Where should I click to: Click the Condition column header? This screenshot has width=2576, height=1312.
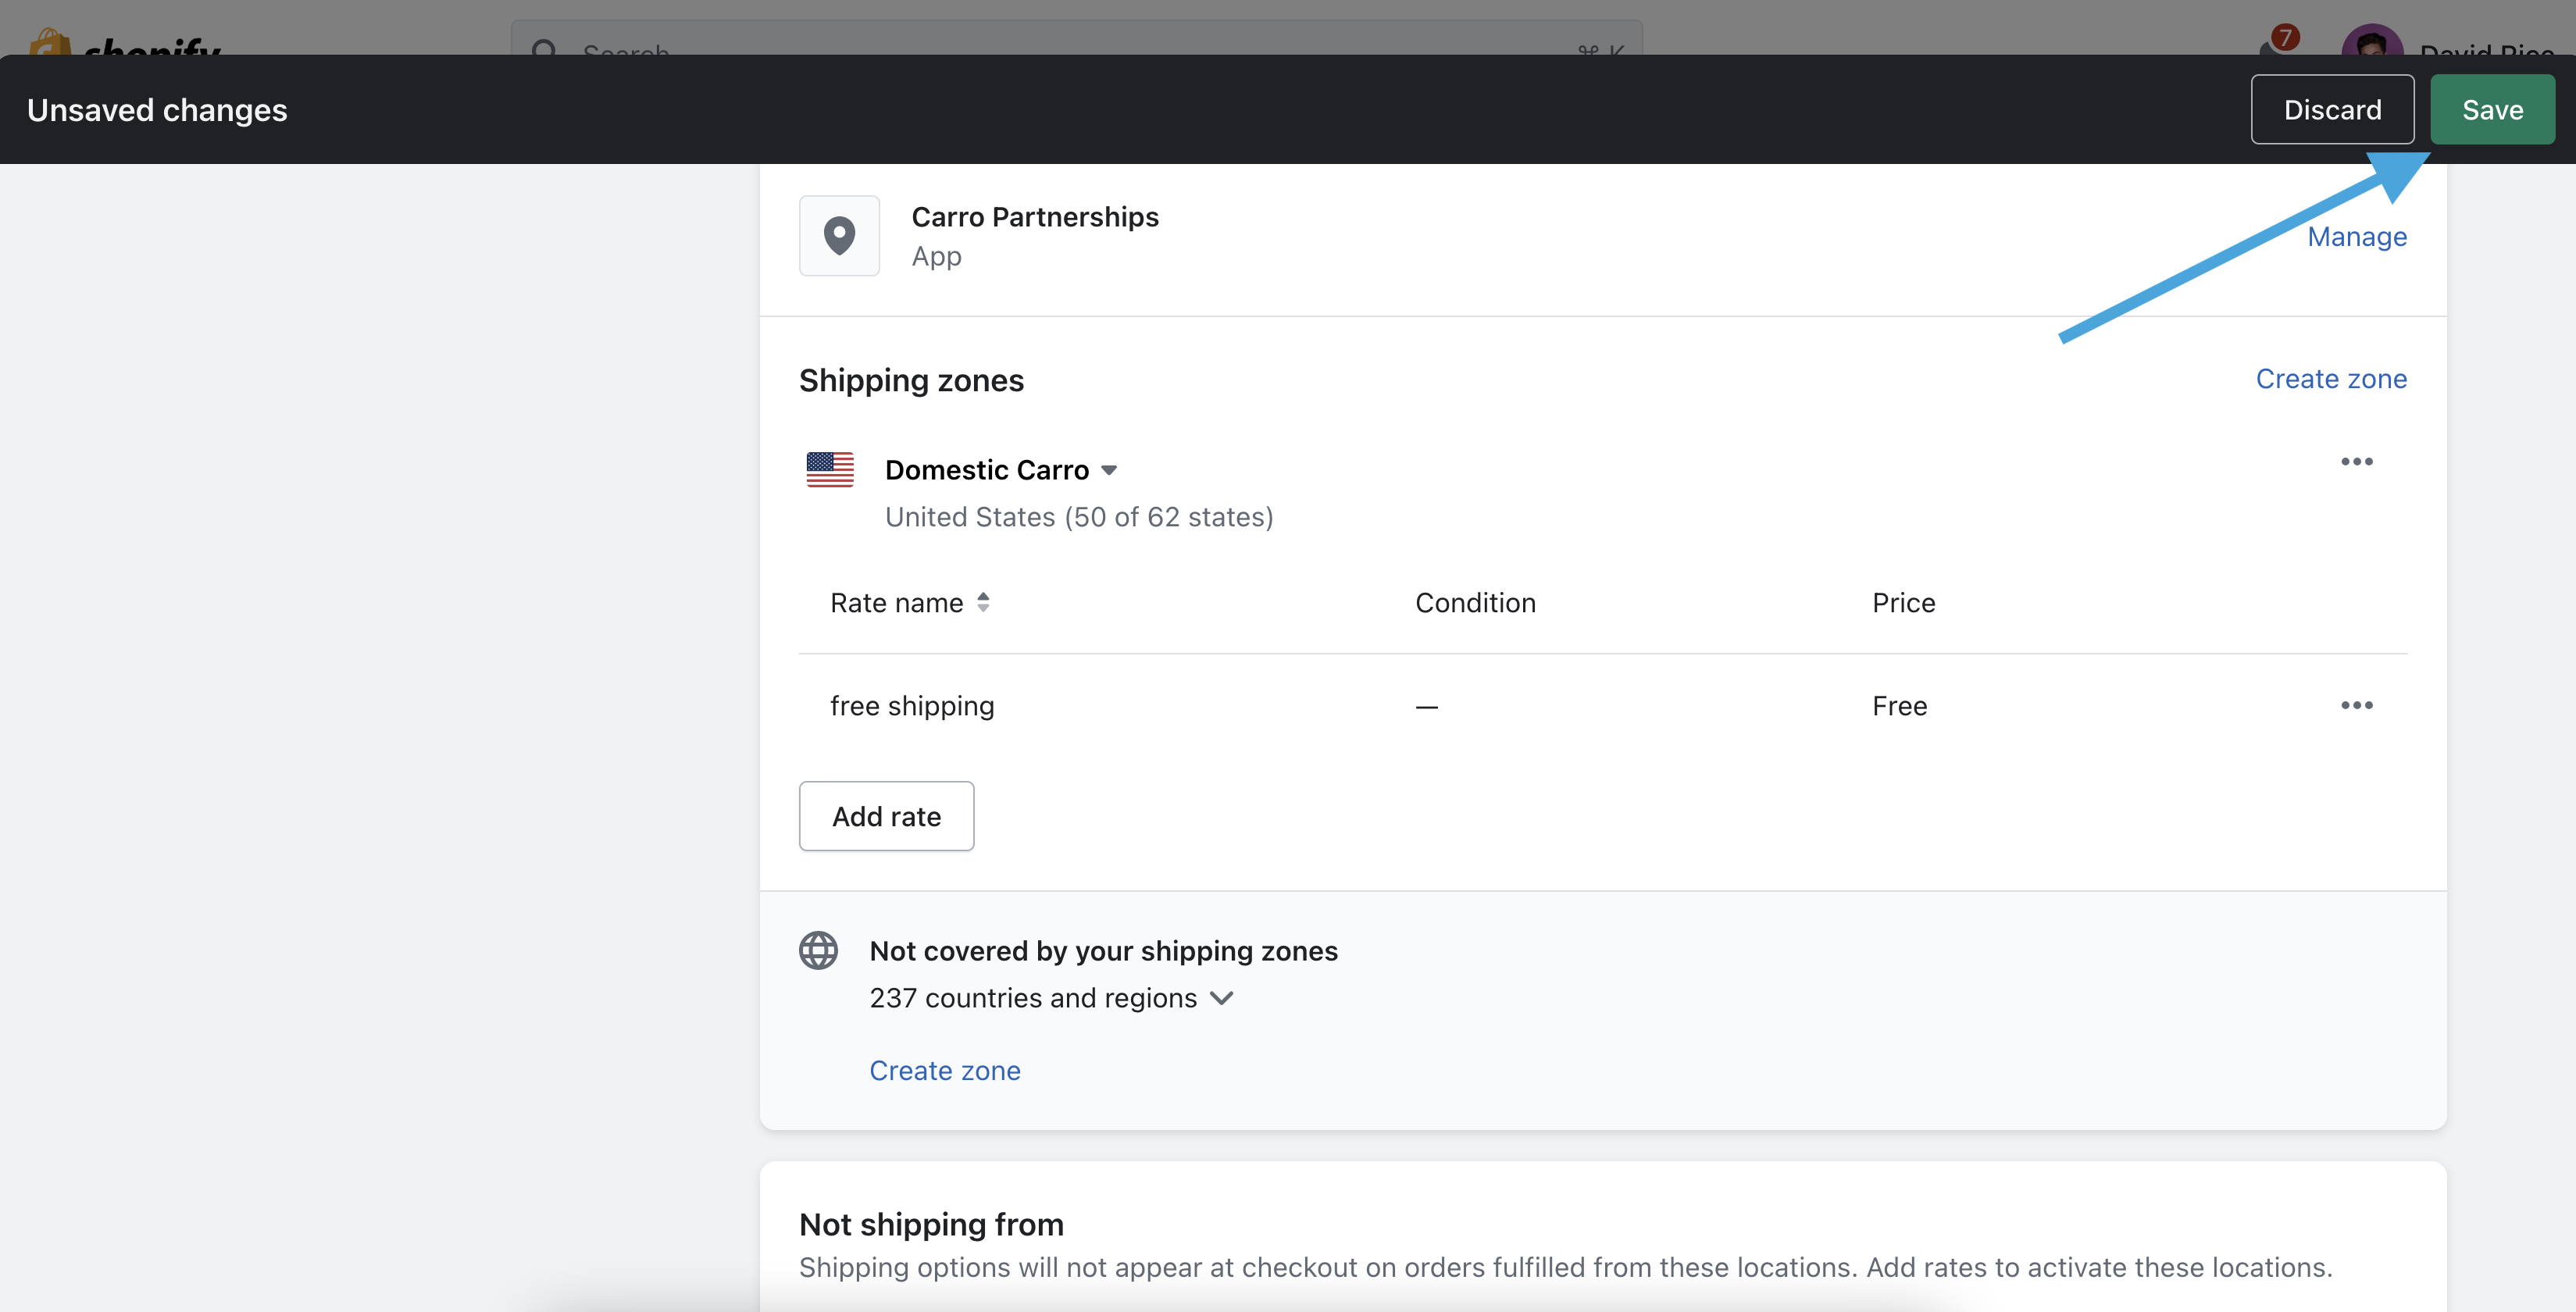click(1474, 603)
